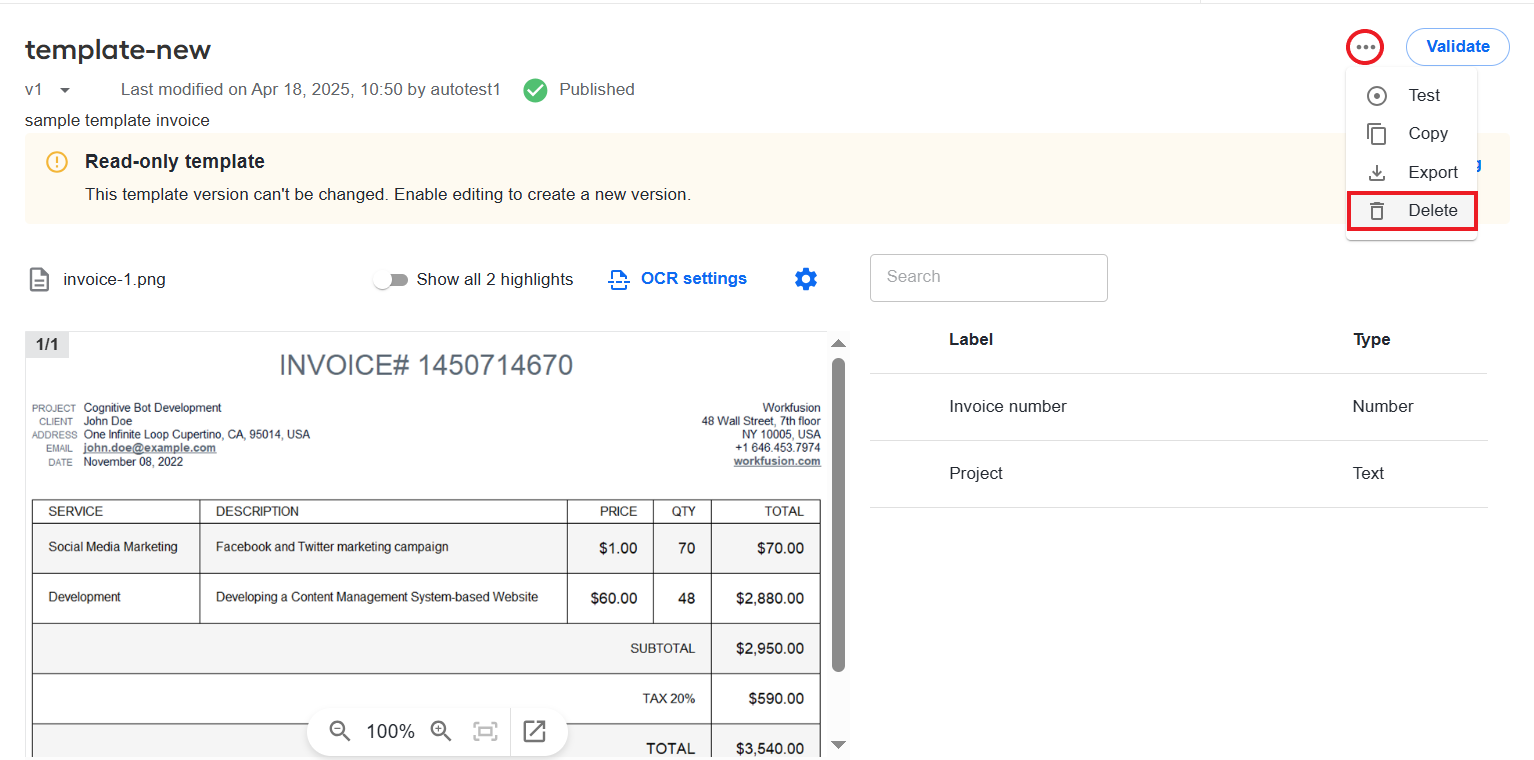
Task: Click the SUBTOTAL $2,950.00 value
Action: (x=769, y=648)
